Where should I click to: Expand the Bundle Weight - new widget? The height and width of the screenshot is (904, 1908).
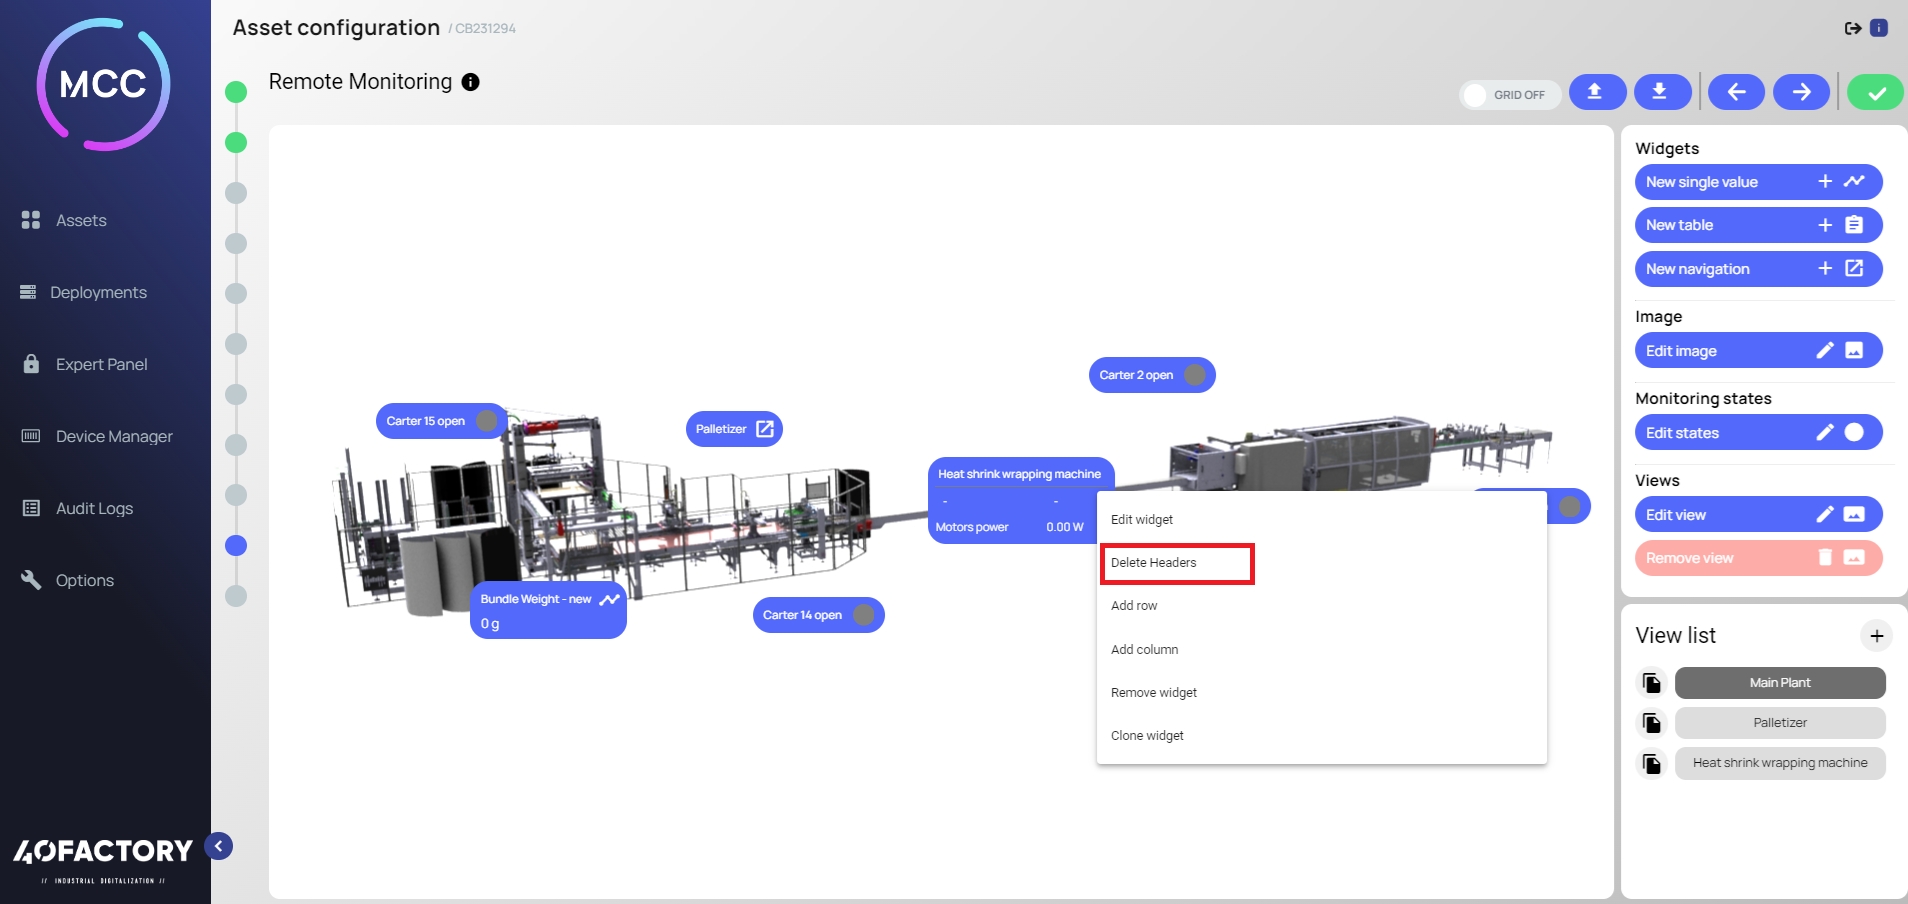(x=609, y=599)
